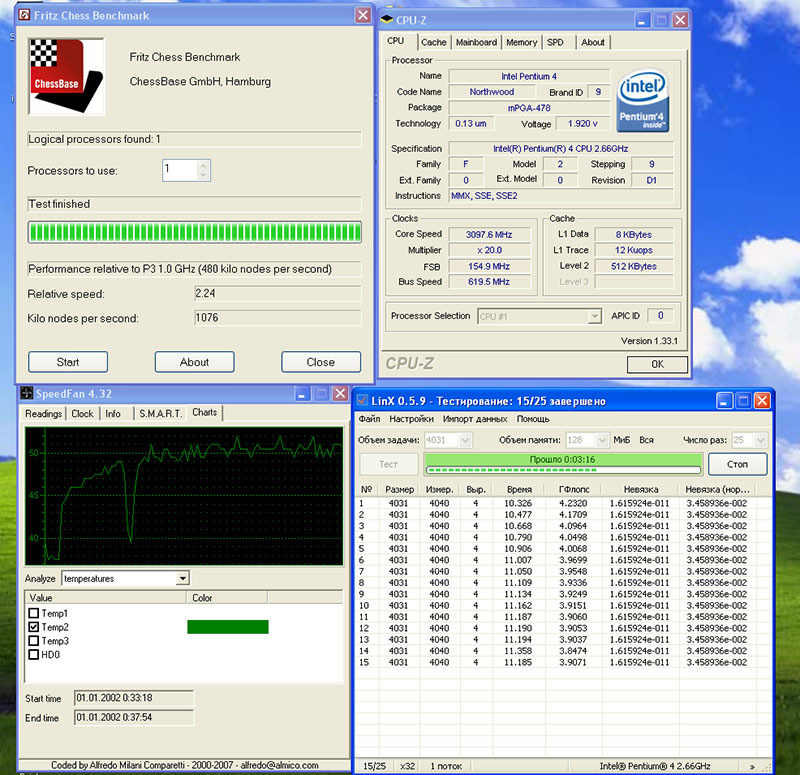Image resolution: width=800 pixels, height=775 pixels.
Task: Click the Relative speed value 2.24
Action: tap(278, 293)
